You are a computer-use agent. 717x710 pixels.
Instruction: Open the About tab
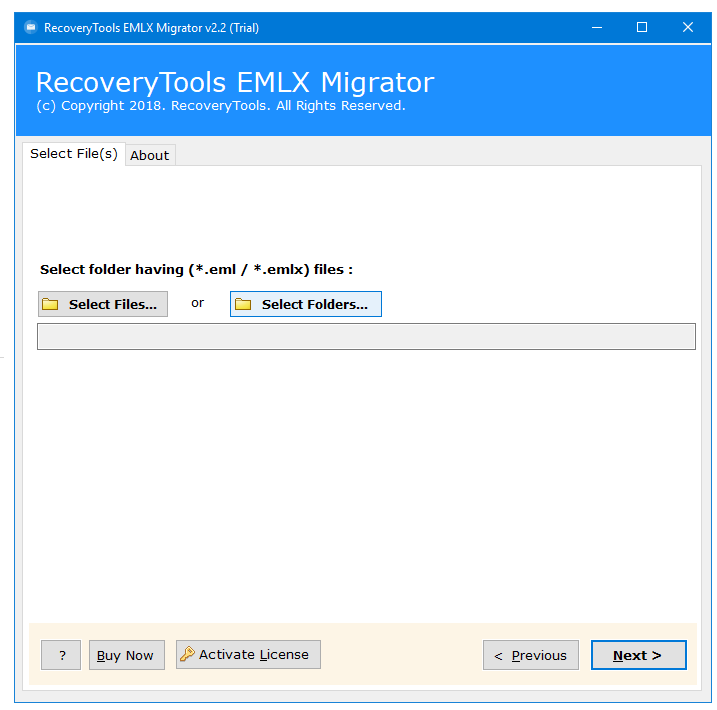150,155
